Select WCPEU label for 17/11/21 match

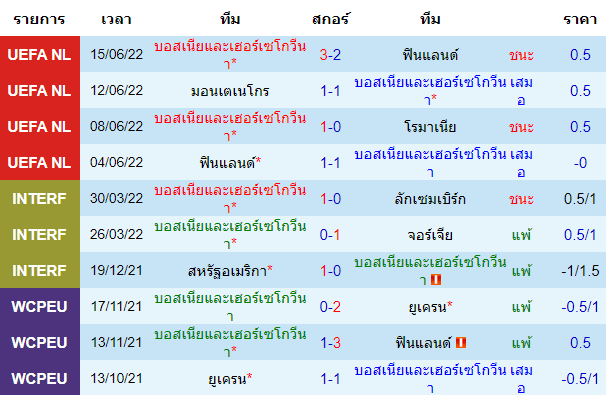coord(39,306)
